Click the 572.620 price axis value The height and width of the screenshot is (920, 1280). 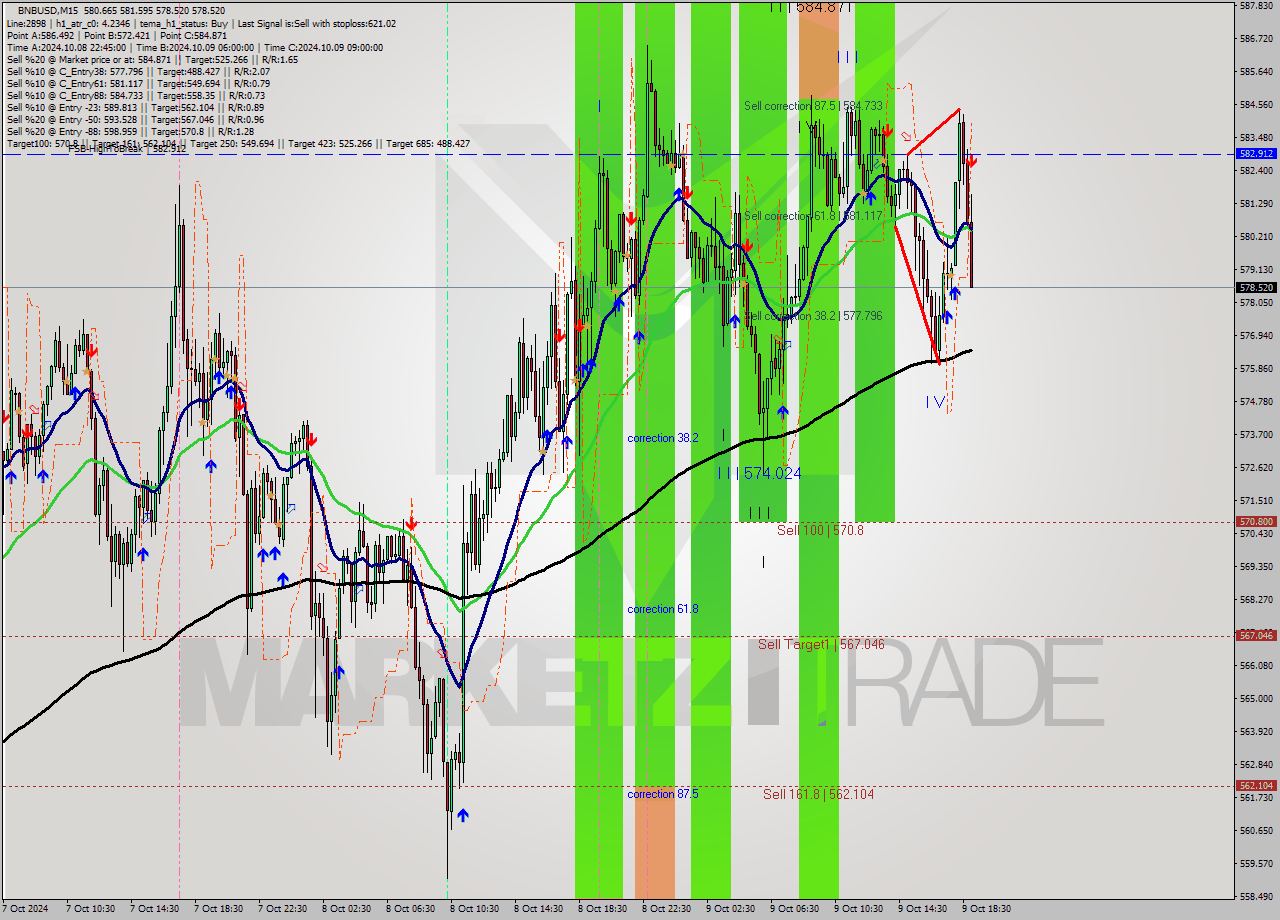pos(1256,467)
